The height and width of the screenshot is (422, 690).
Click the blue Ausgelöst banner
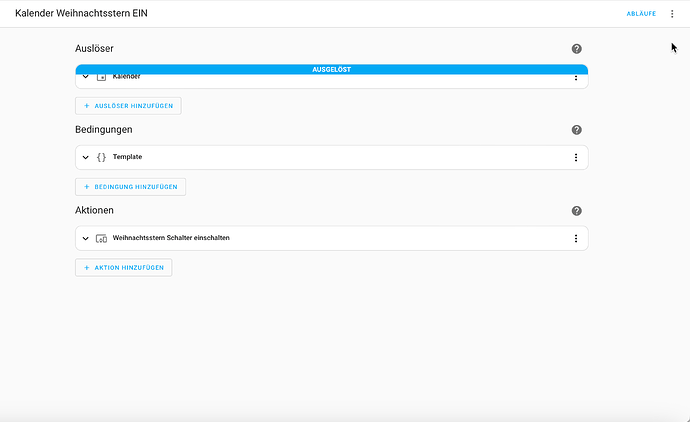tap(331, 69)
